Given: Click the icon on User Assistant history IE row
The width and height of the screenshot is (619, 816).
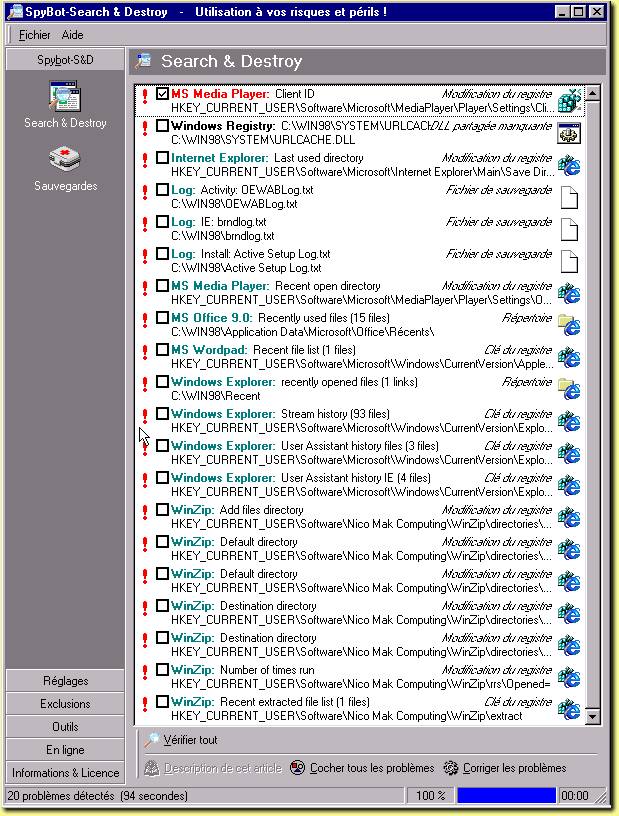Looking at the screenshot, I should click(x=569, y=486).
